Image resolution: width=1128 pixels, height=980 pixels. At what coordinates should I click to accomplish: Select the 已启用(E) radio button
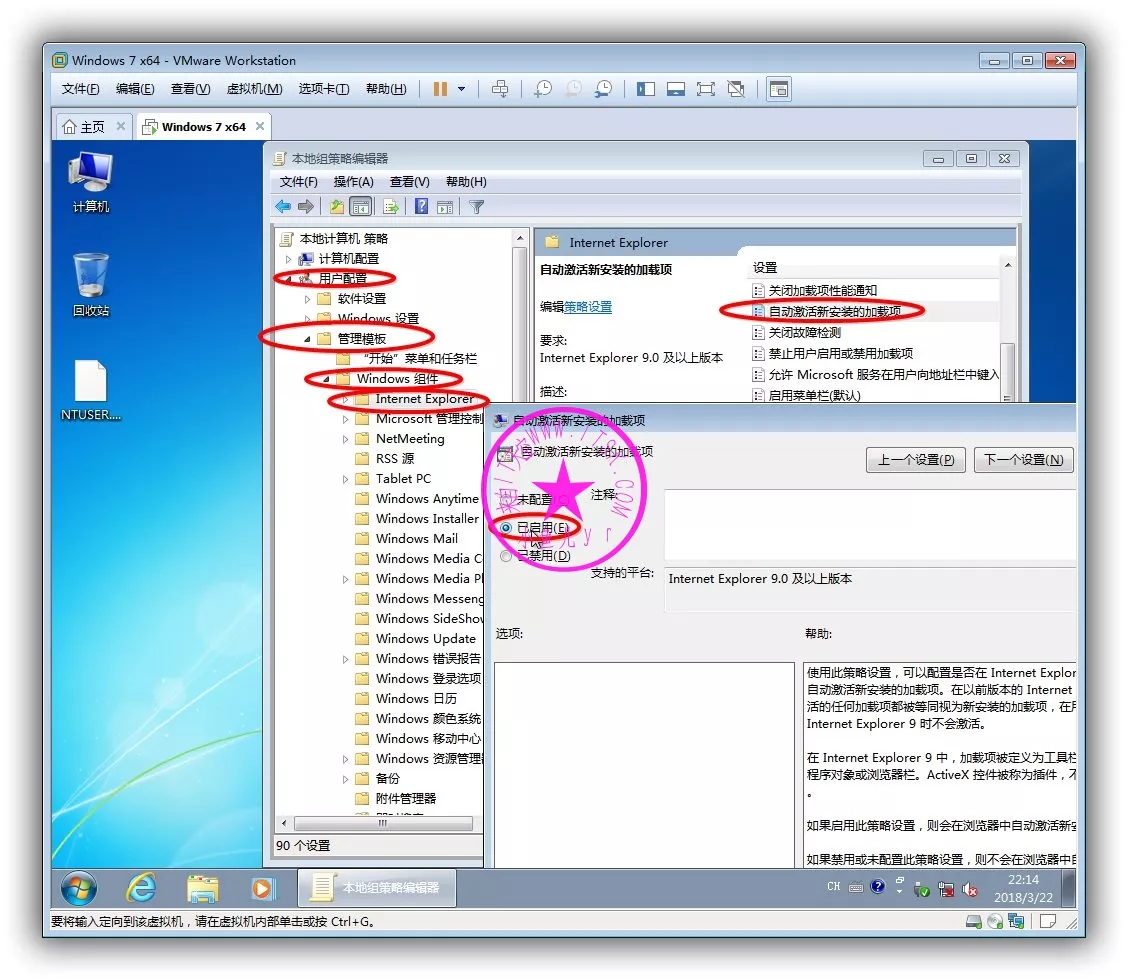tap(506, 527)
